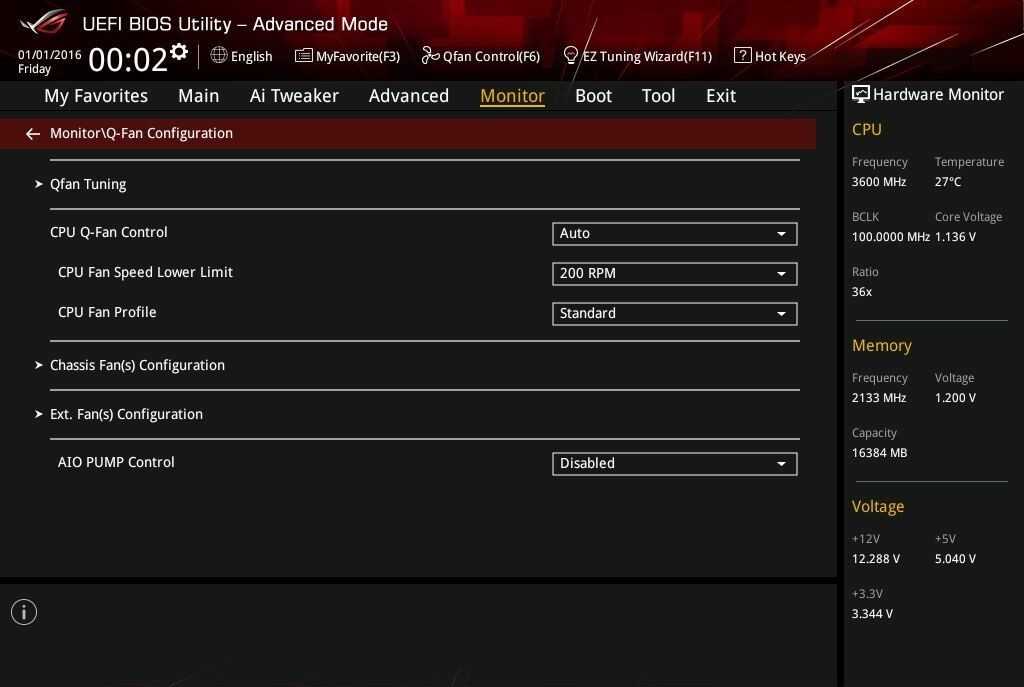Screen dimensions: 1024x687
Task: Click the back arrow in Q-Fan Configuration breadcrumb
Action: tap(33, 134)
